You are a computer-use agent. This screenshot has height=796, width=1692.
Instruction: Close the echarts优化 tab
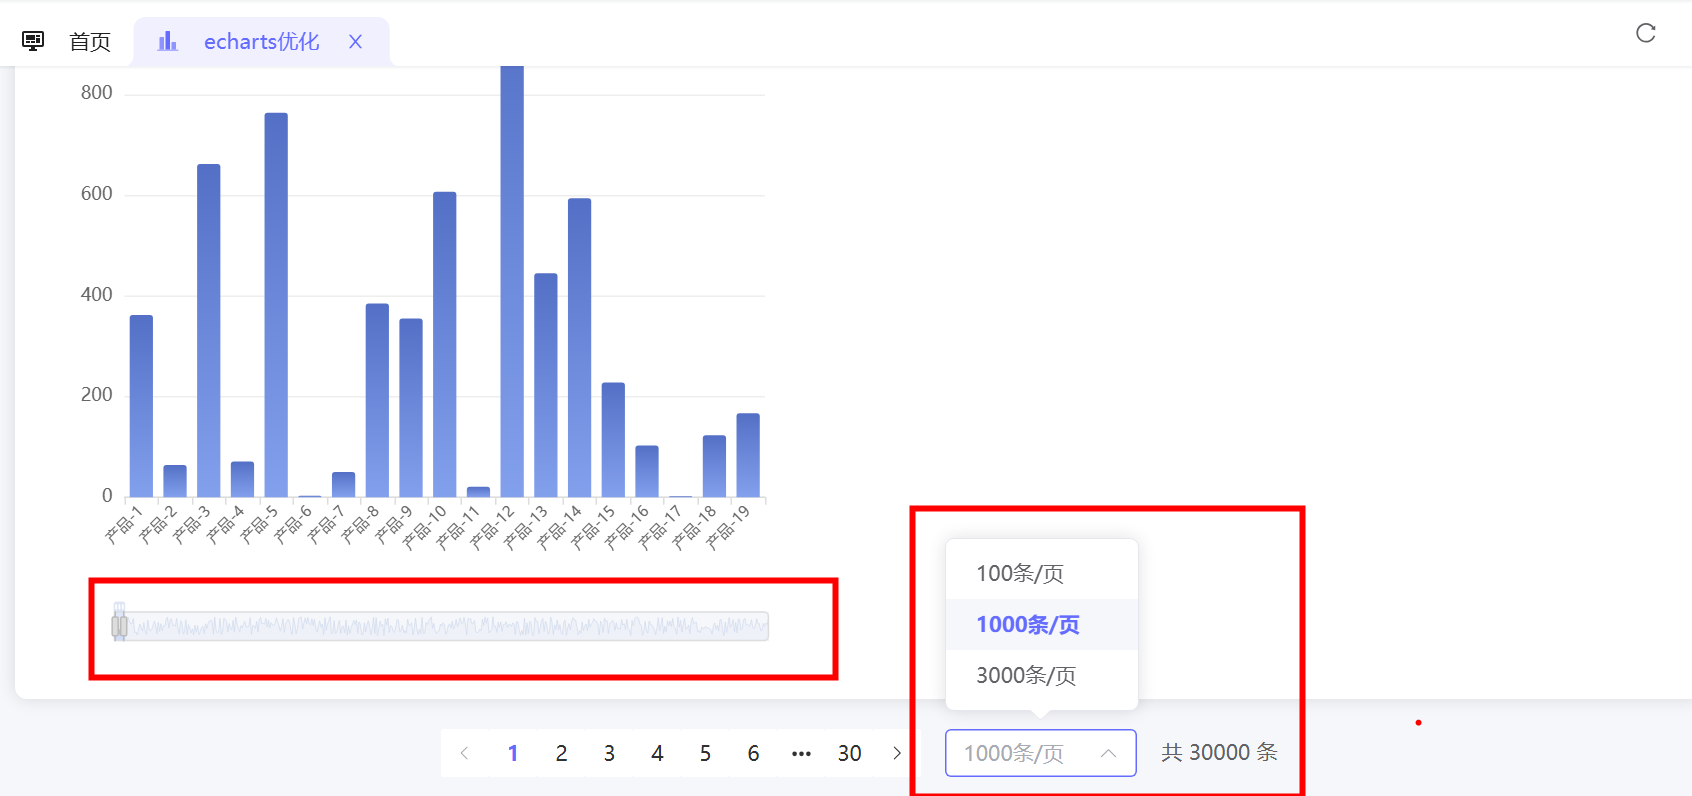(x=355, y=41)
